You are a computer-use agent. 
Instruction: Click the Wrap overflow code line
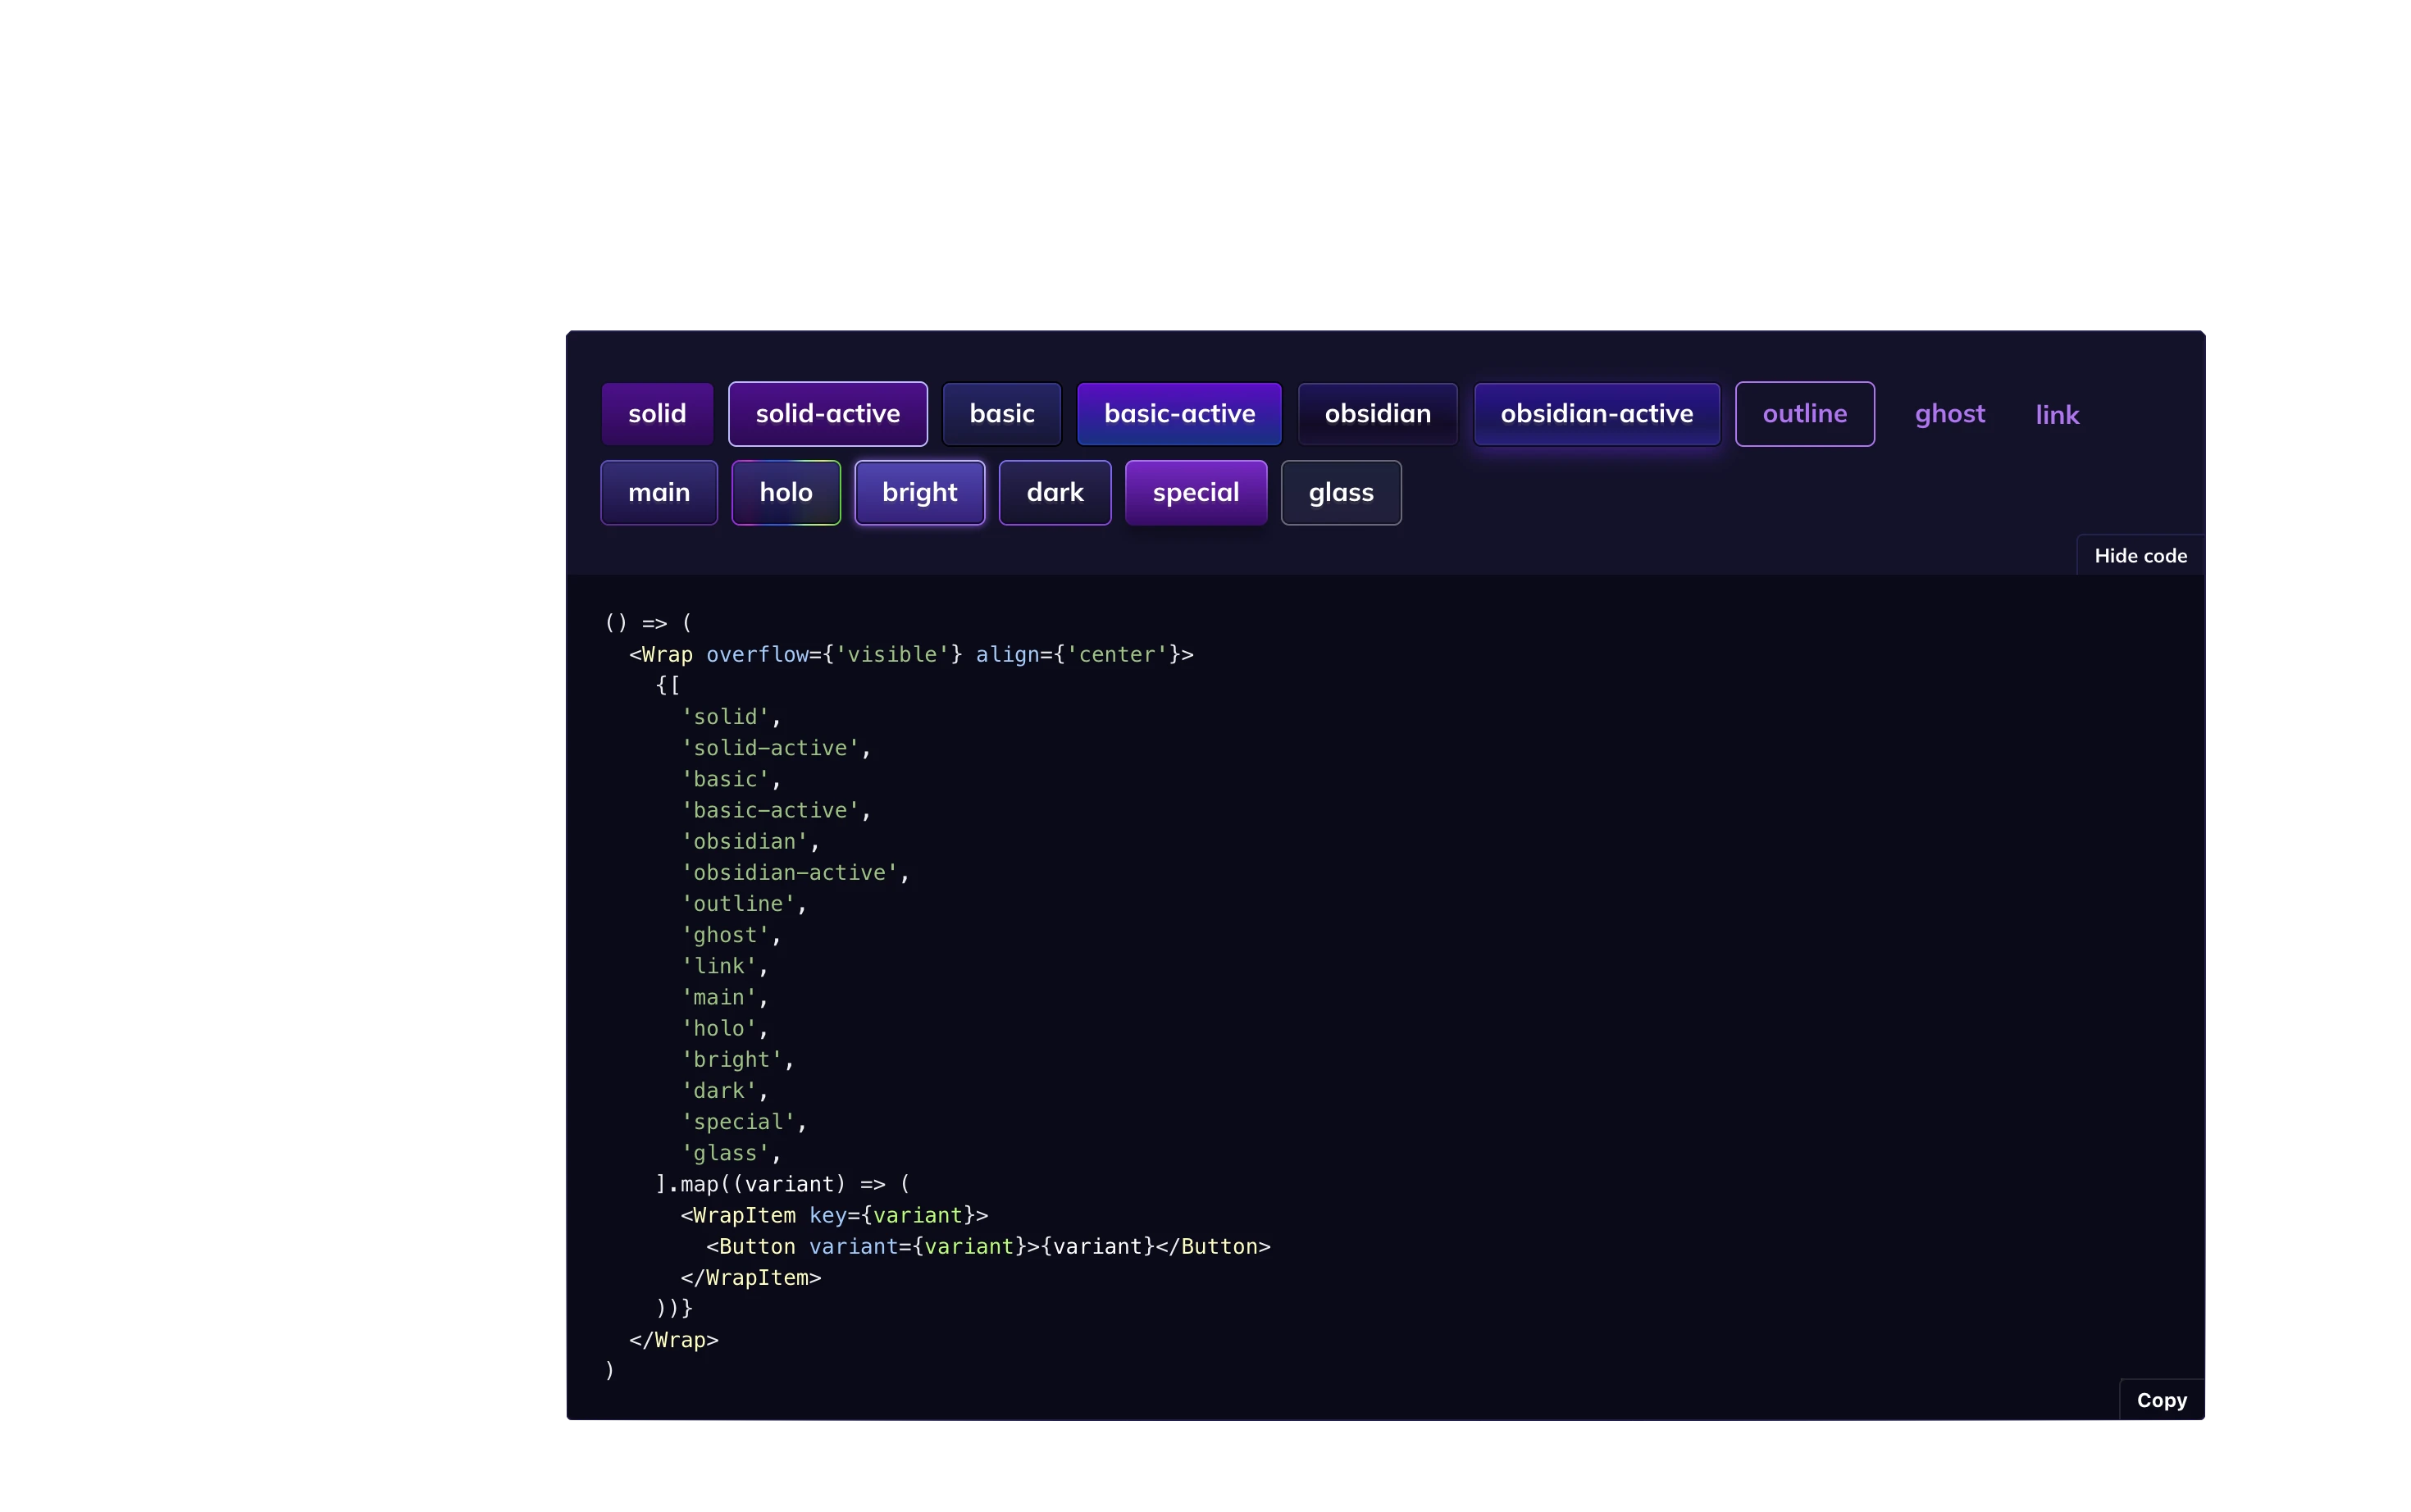tap(911, 655)
